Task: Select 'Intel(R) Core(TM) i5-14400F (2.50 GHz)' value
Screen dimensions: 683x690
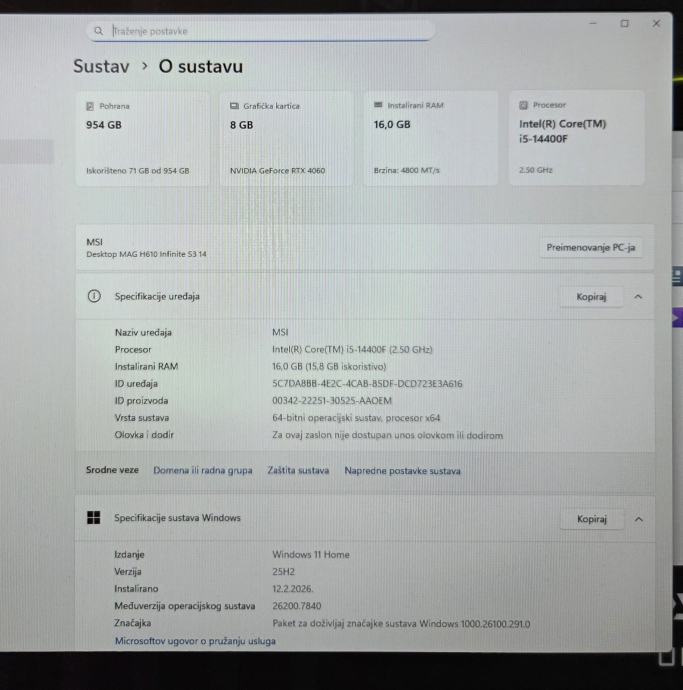Action: pyautogui.click(x=352, y=349)
